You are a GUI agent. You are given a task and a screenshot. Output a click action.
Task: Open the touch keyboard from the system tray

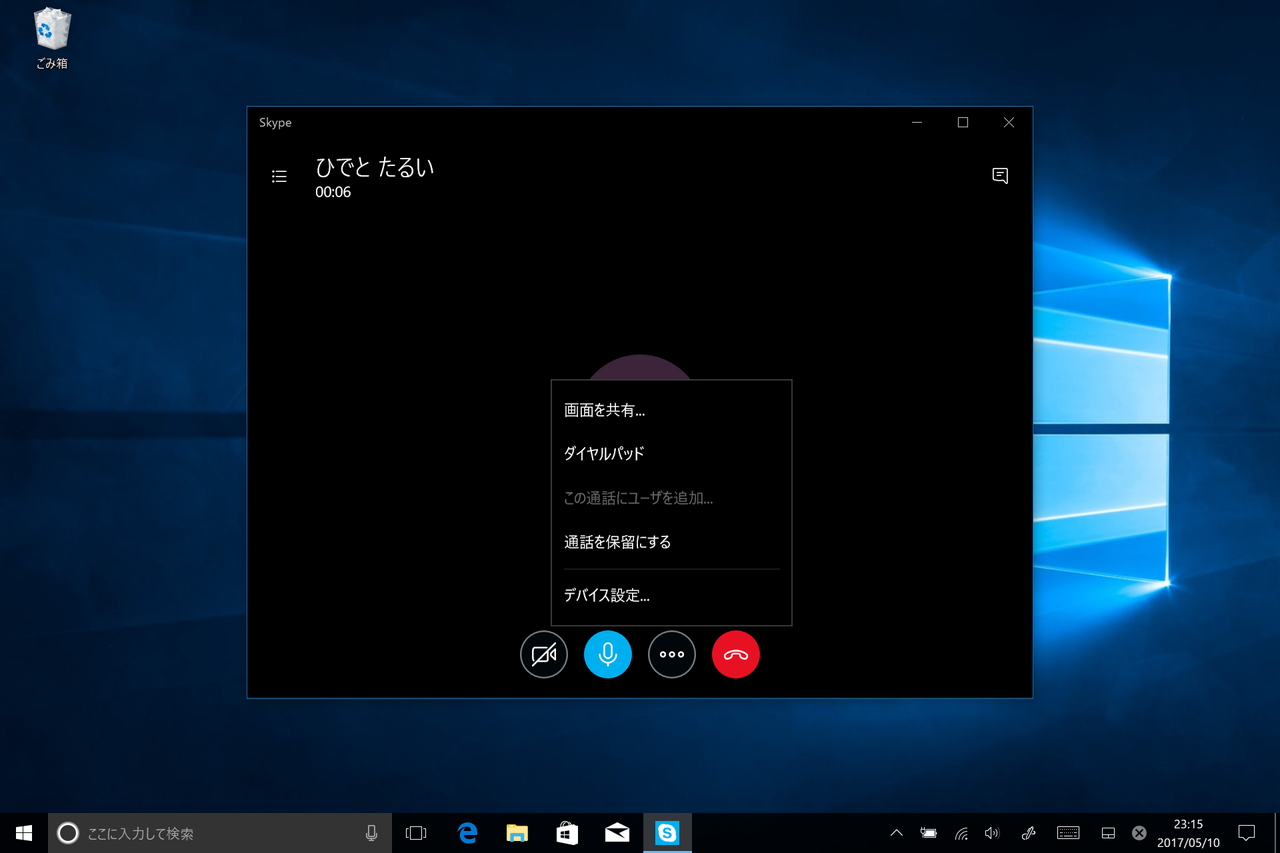coord(1068,832)
